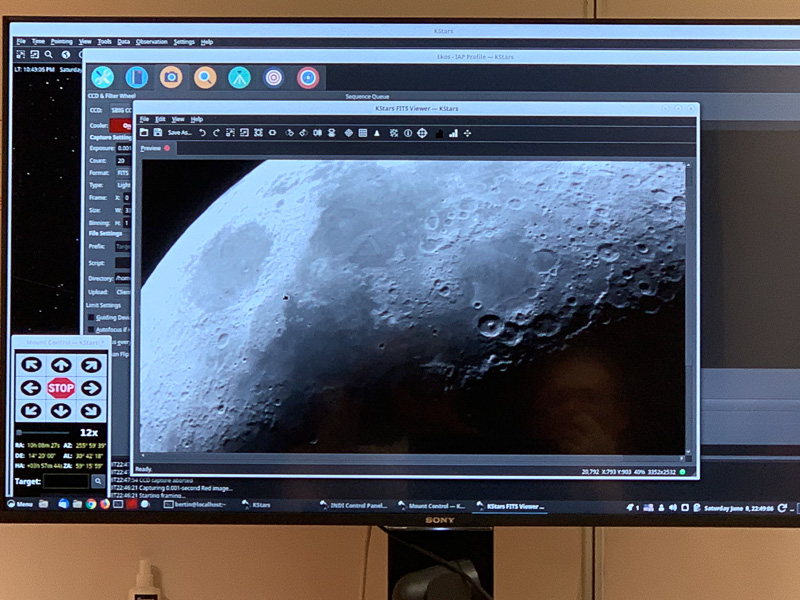The height and width of the screenshot is (600, 800).
Task: Click the Exposure value field
Action: 124,148
